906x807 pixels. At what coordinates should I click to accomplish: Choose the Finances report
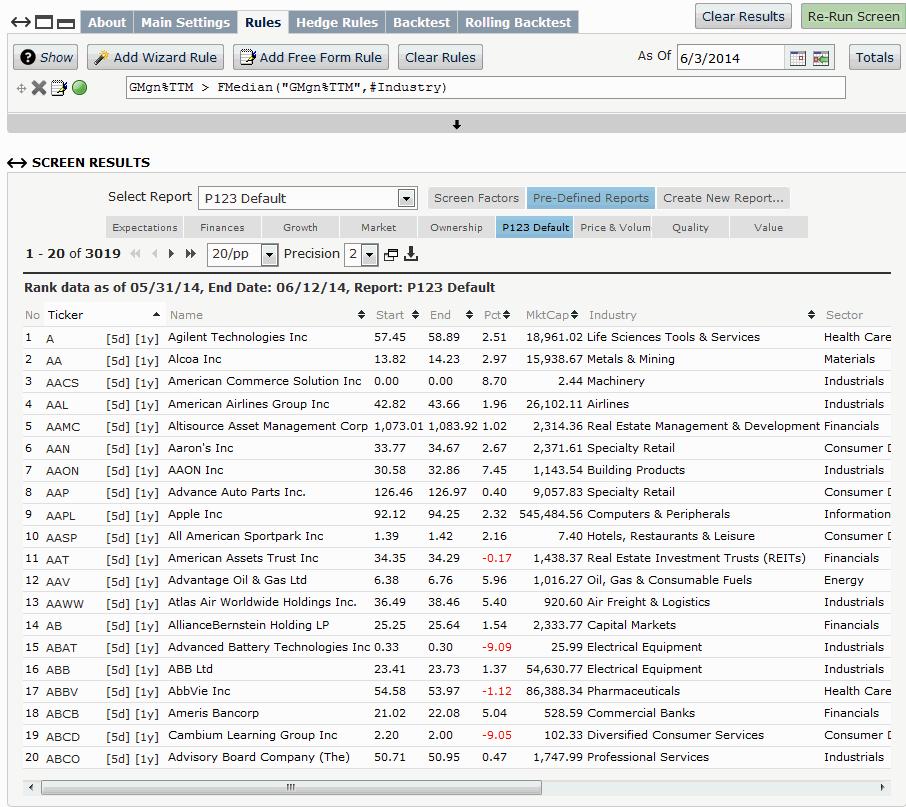(x=222, y=228)
